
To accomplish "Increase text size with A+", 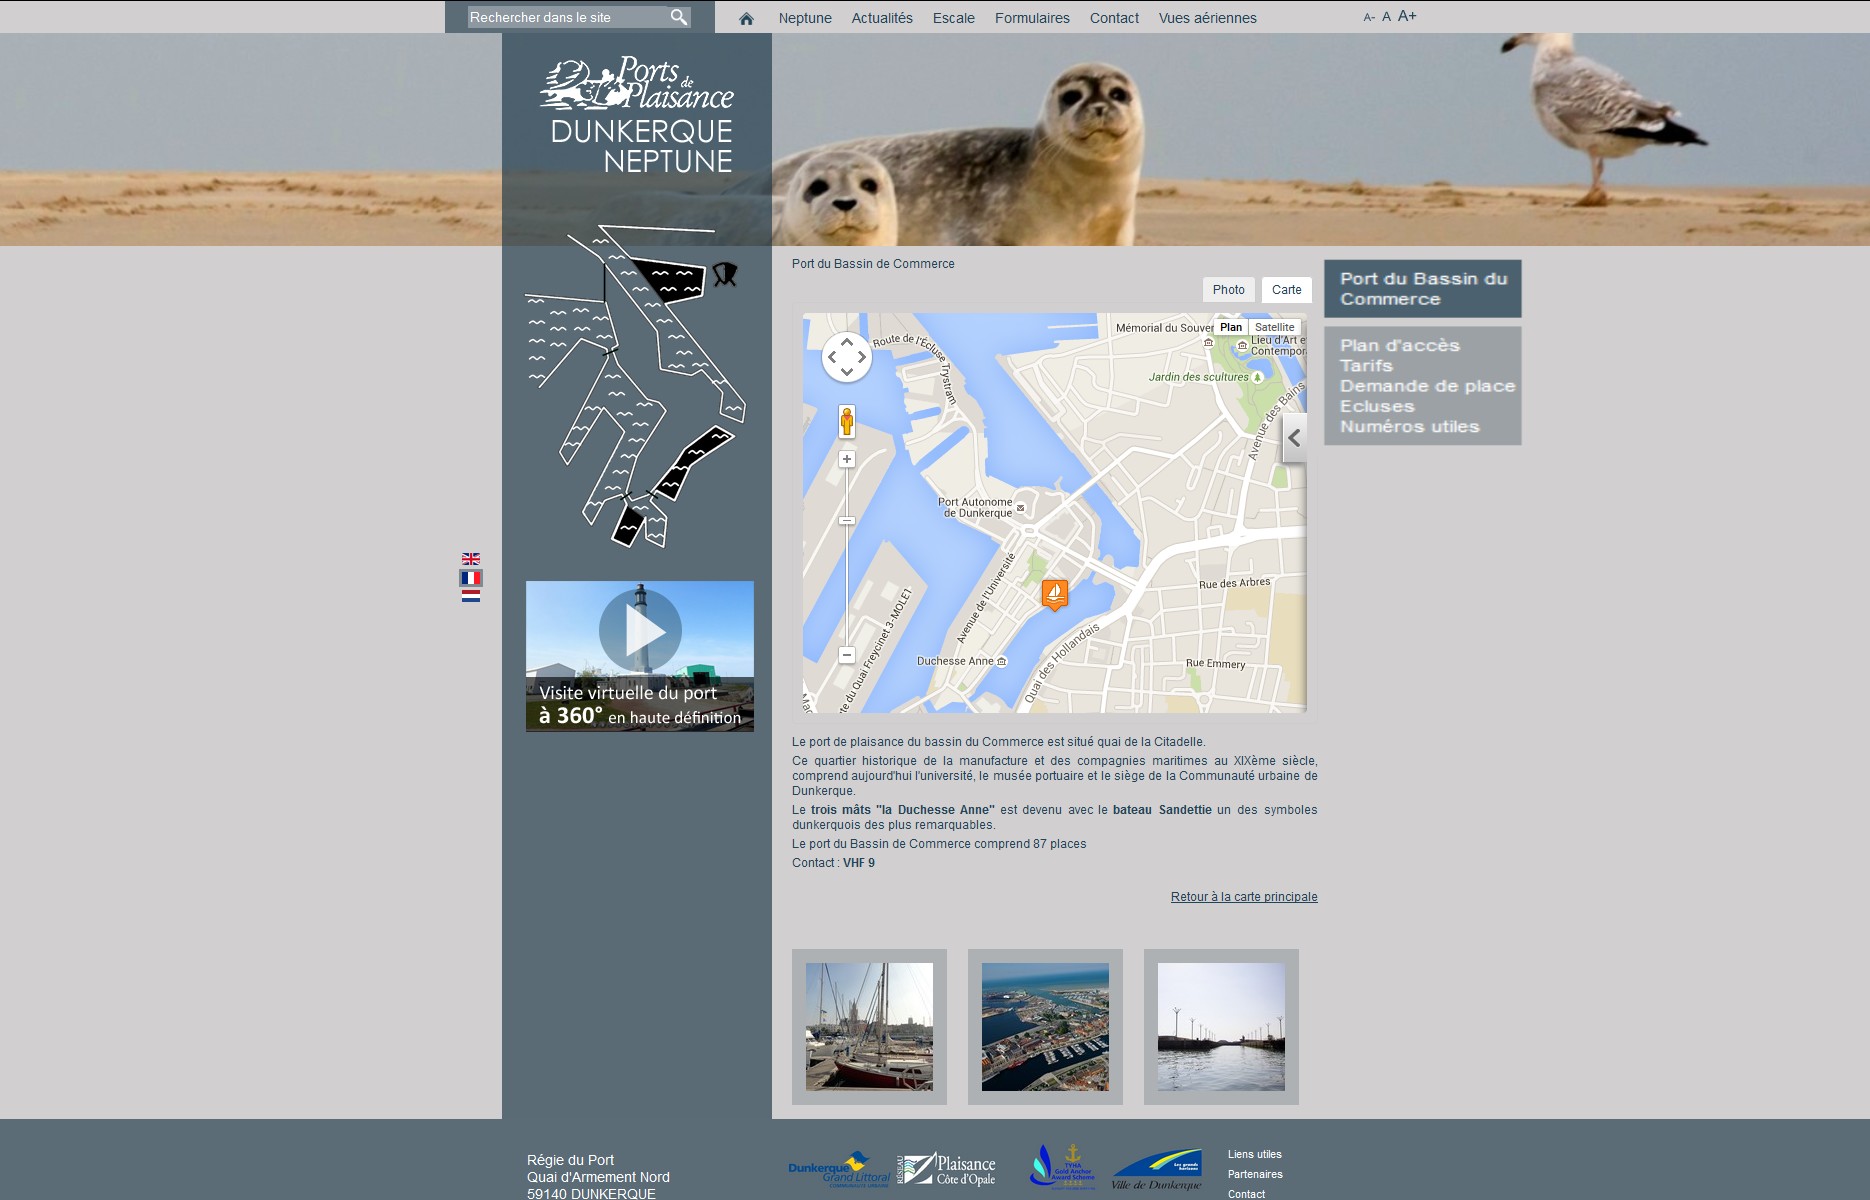I will (1407, 16).
